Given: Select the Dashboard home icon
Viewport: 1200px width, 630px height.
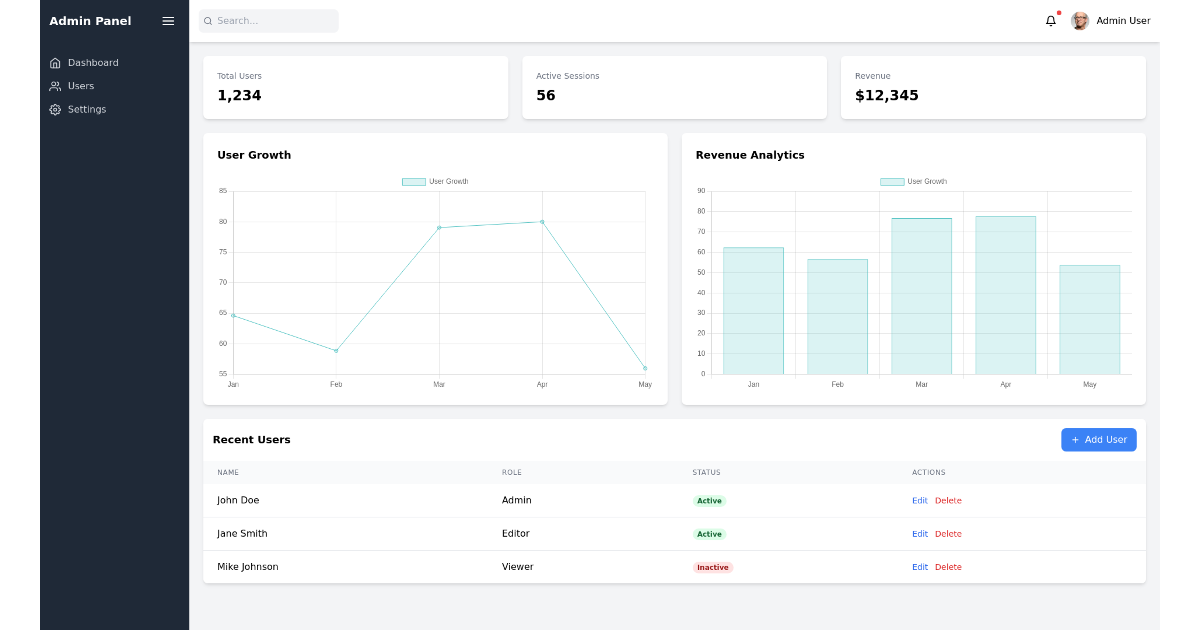Looking at the screenshot, I should click(55, 62).
